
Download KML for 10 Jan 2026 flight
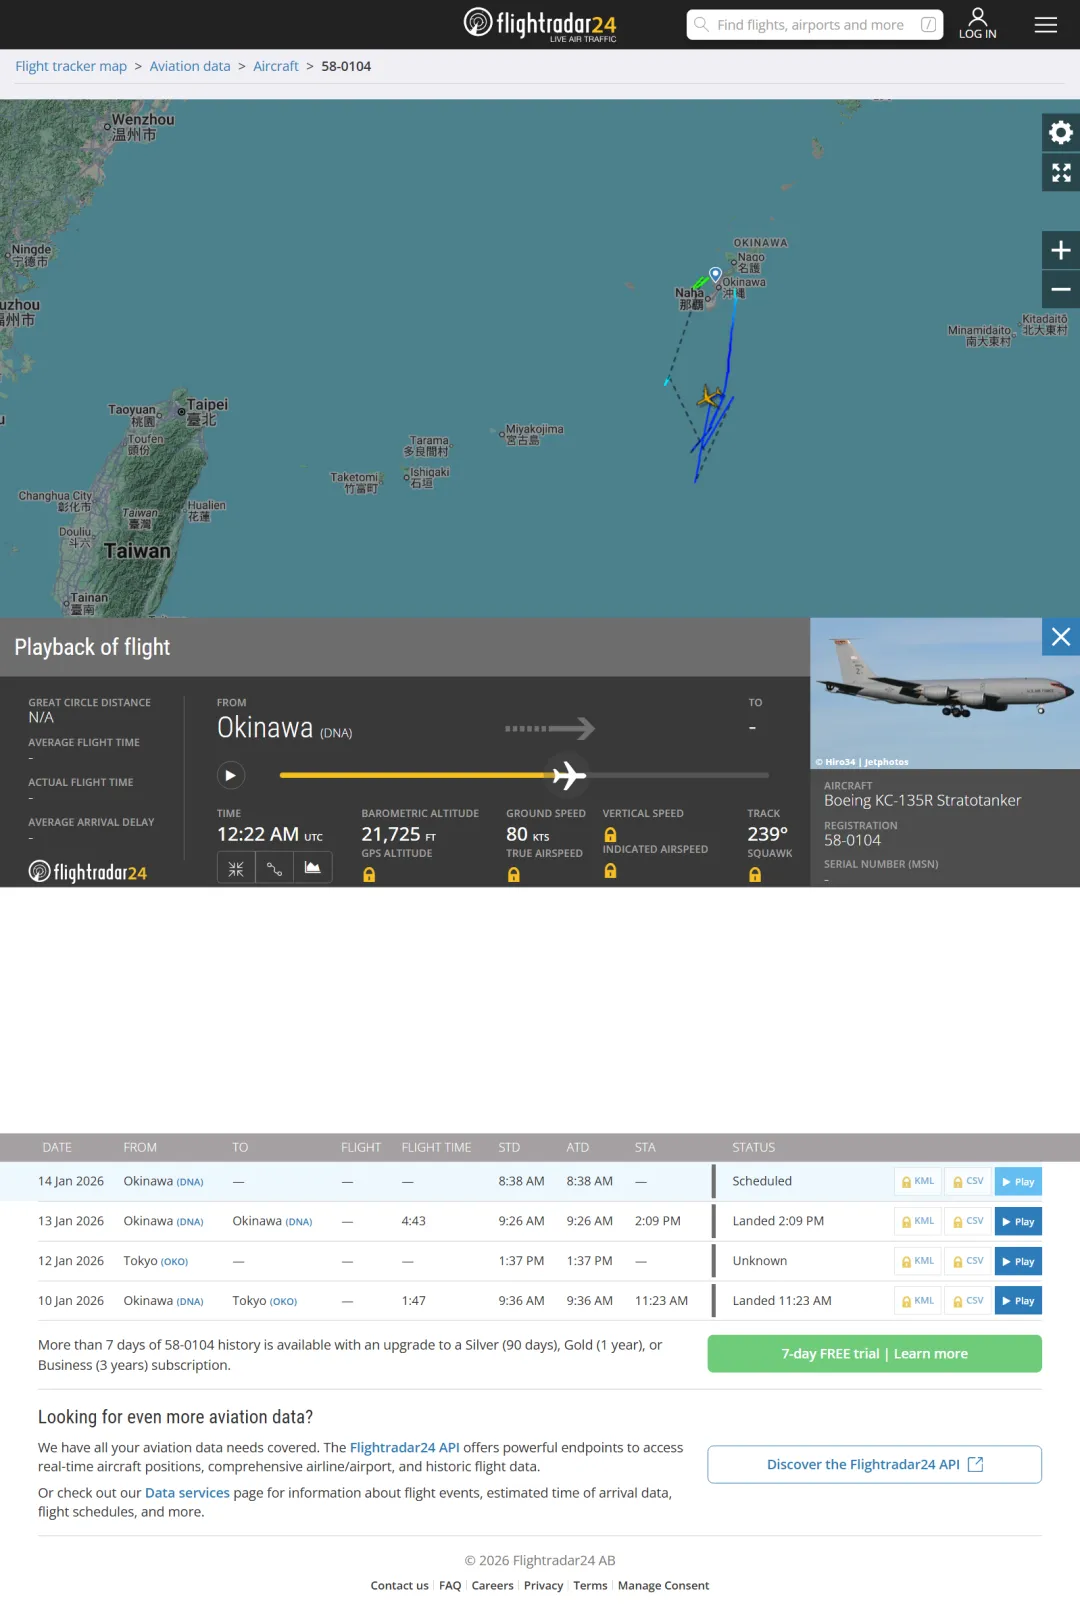(x=918, y=1301)
